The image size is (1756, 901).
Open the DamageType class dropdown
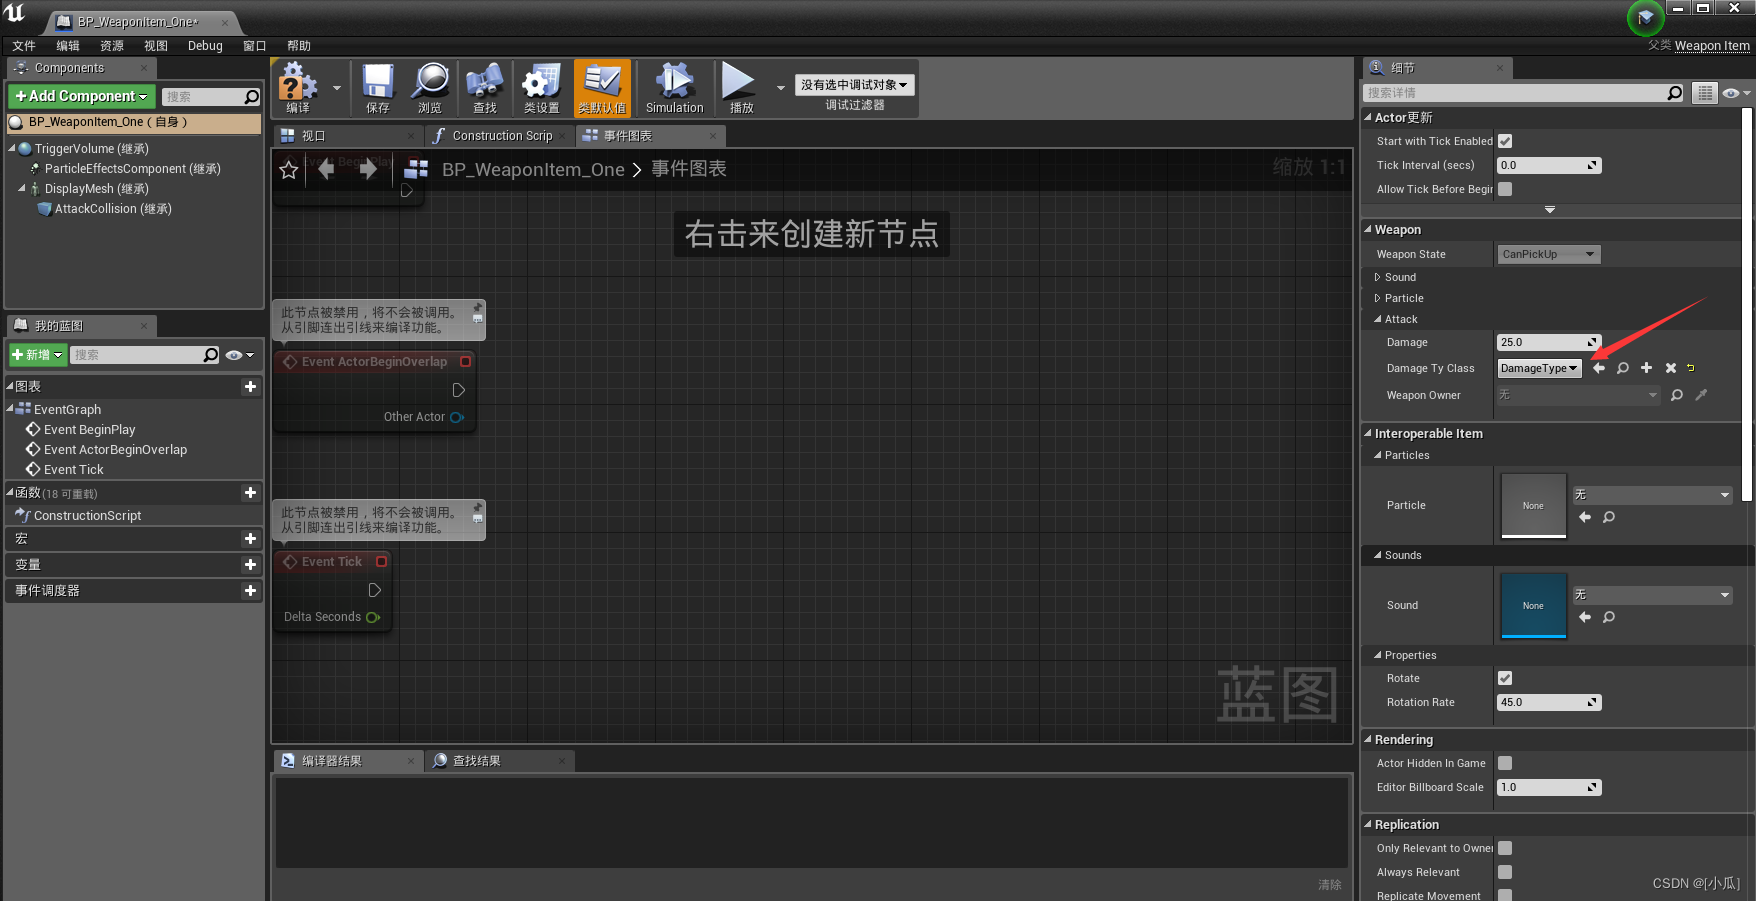pyautogui.click(x=1539, y=368)
